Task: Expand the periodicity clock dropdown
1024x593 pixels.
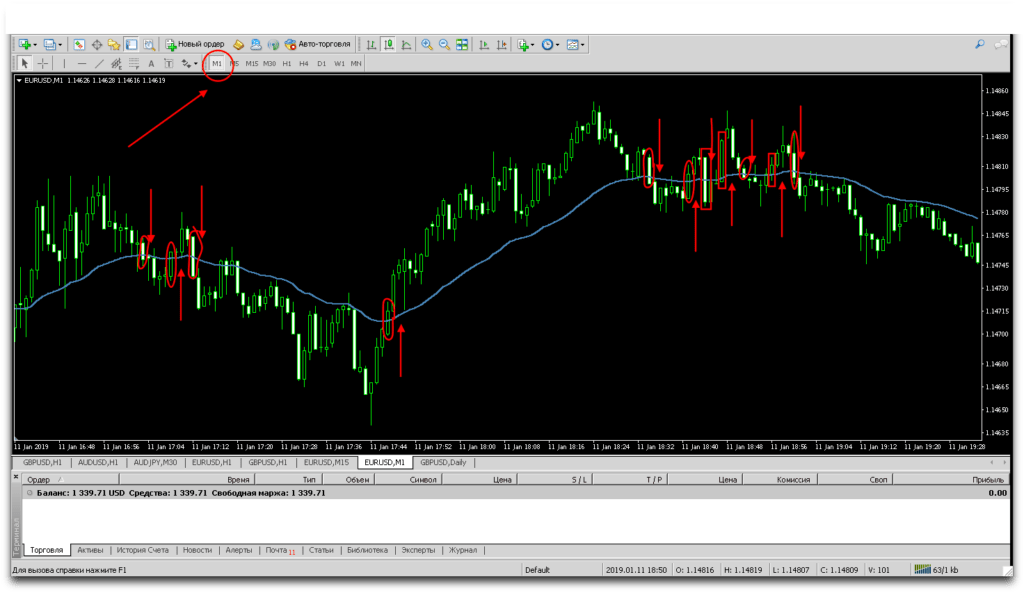Action: [x=559, y=44]
